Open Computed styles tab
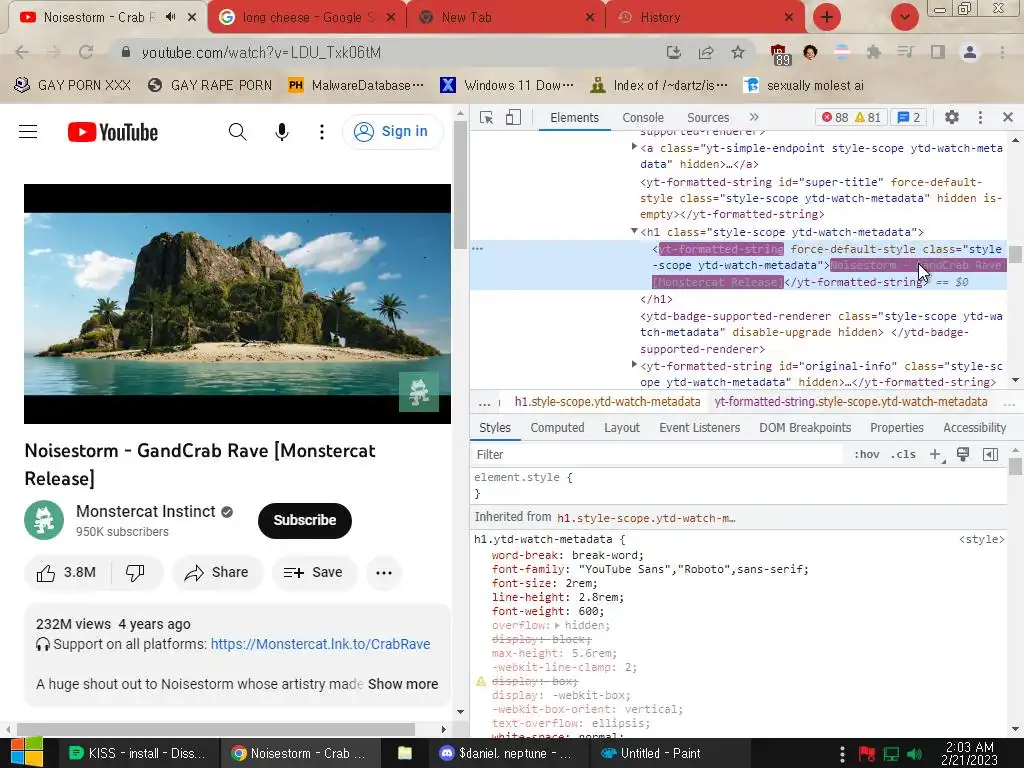The image size is (1024, 768). pos(557,428)
